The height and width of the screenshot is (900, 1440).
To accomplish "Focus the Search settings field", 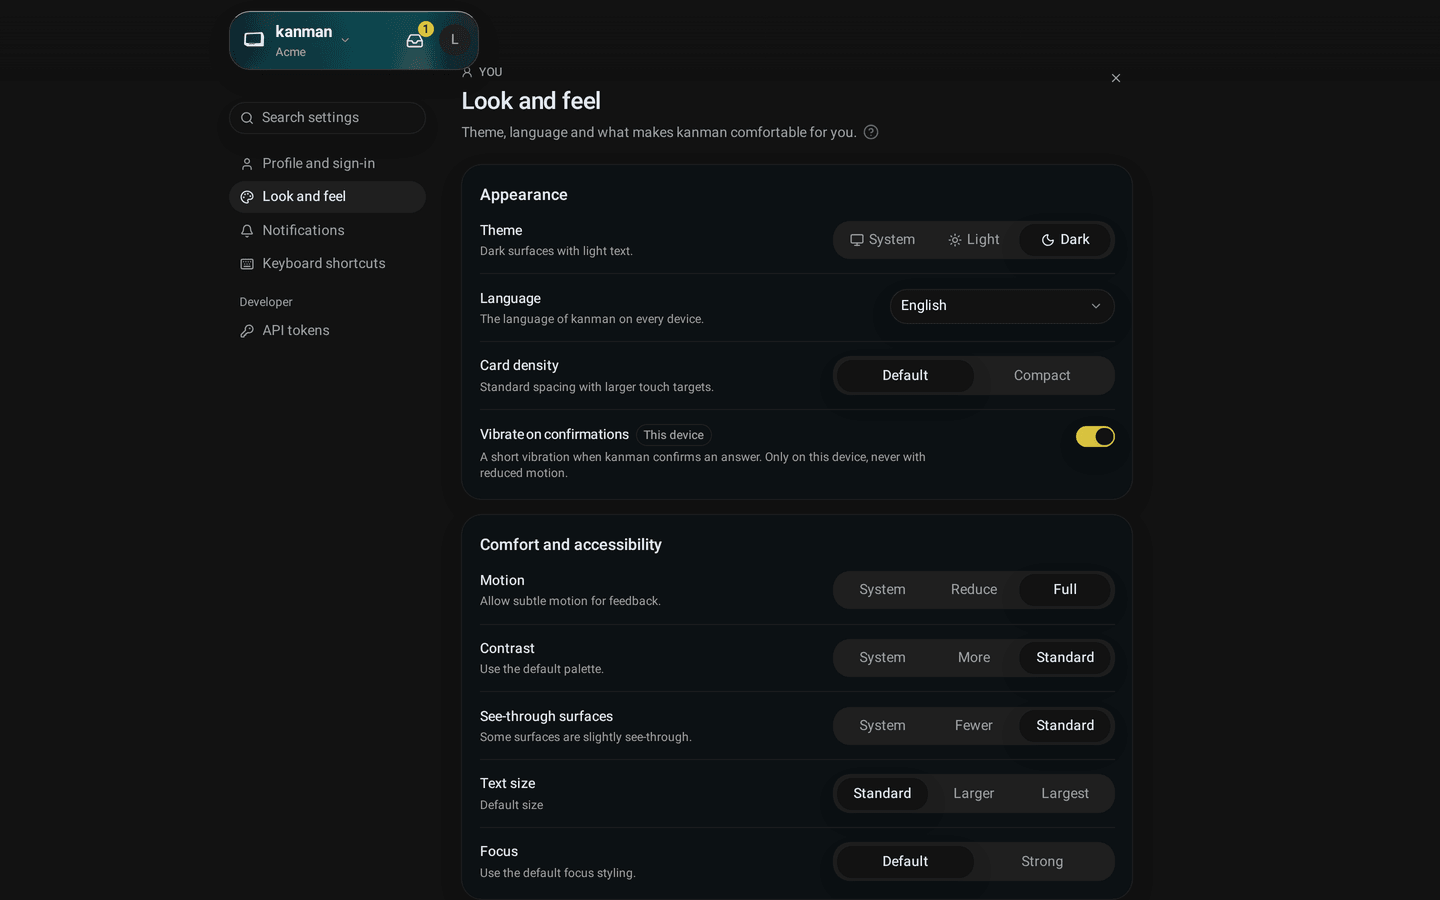I will click(327, 118).
